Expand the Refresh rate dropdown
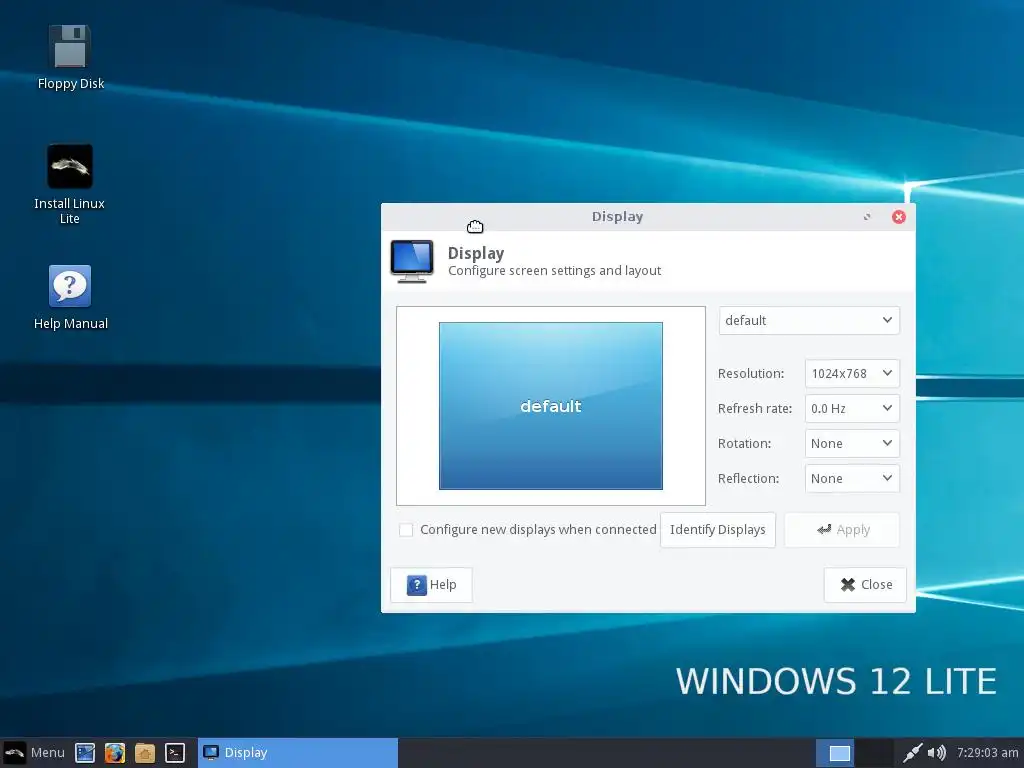1024x768 pixels. click(x=852, y=409)
